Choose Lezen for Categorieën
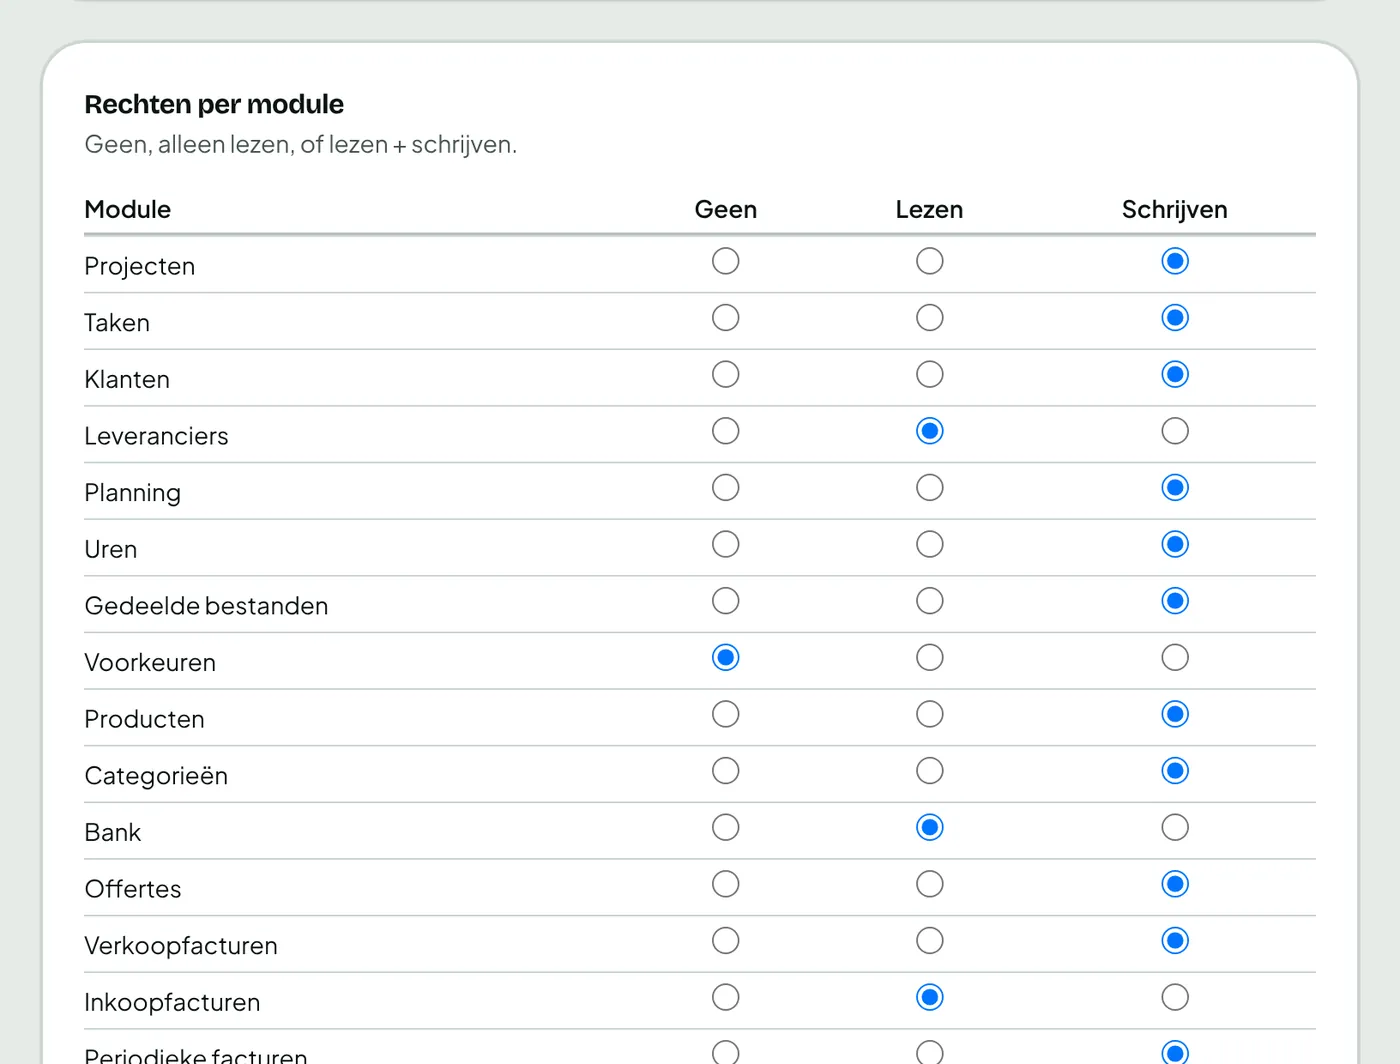The height and width of the screenshot is (1064, 1400). [x=930, y=771]
